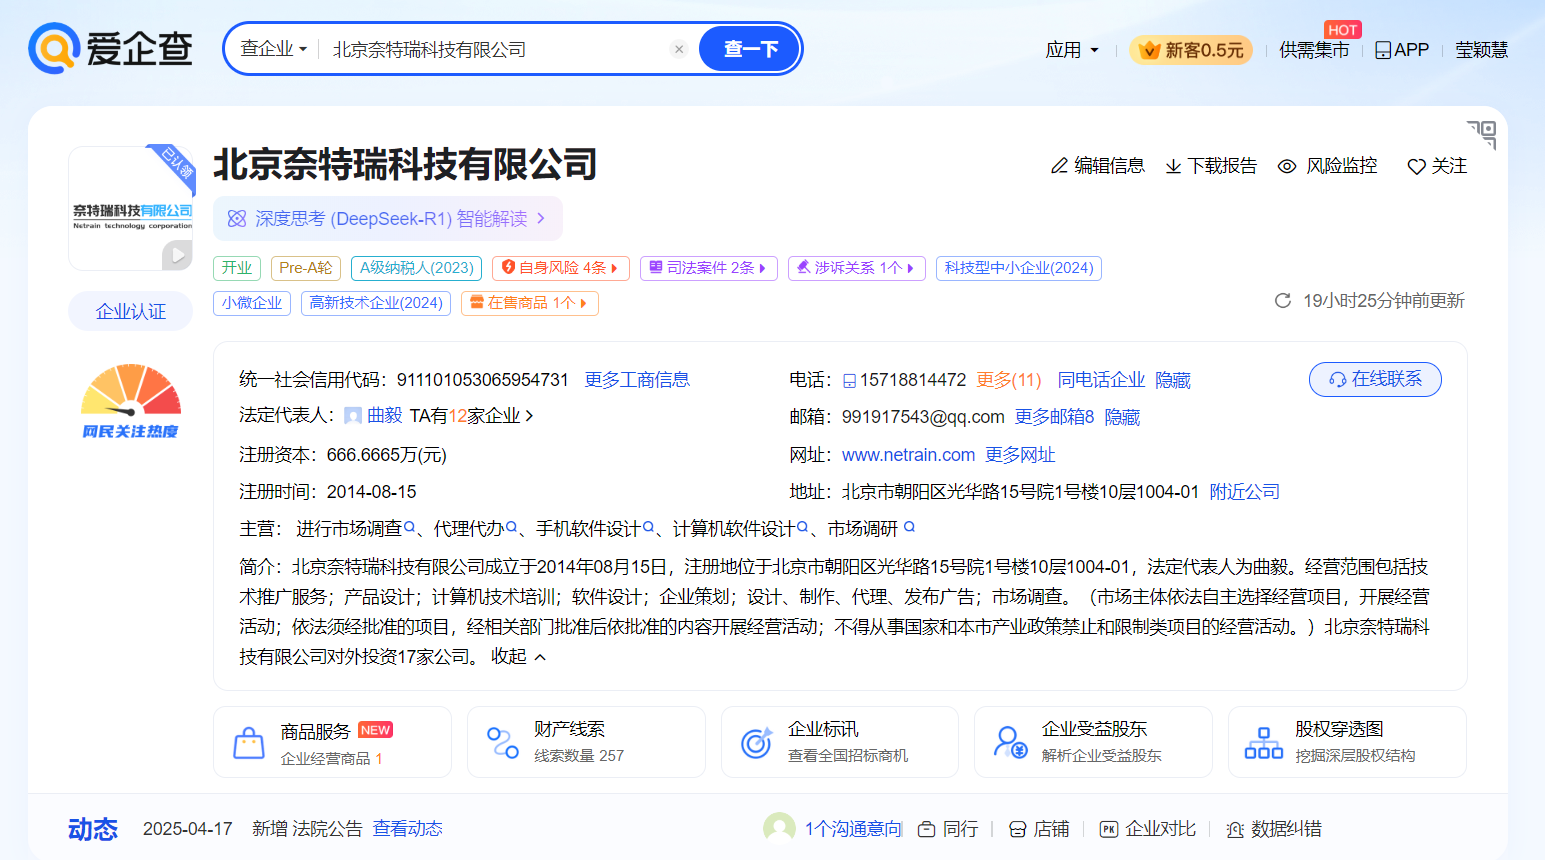
Task: Open 商品服务 card
Action: [x=332, y=742]
